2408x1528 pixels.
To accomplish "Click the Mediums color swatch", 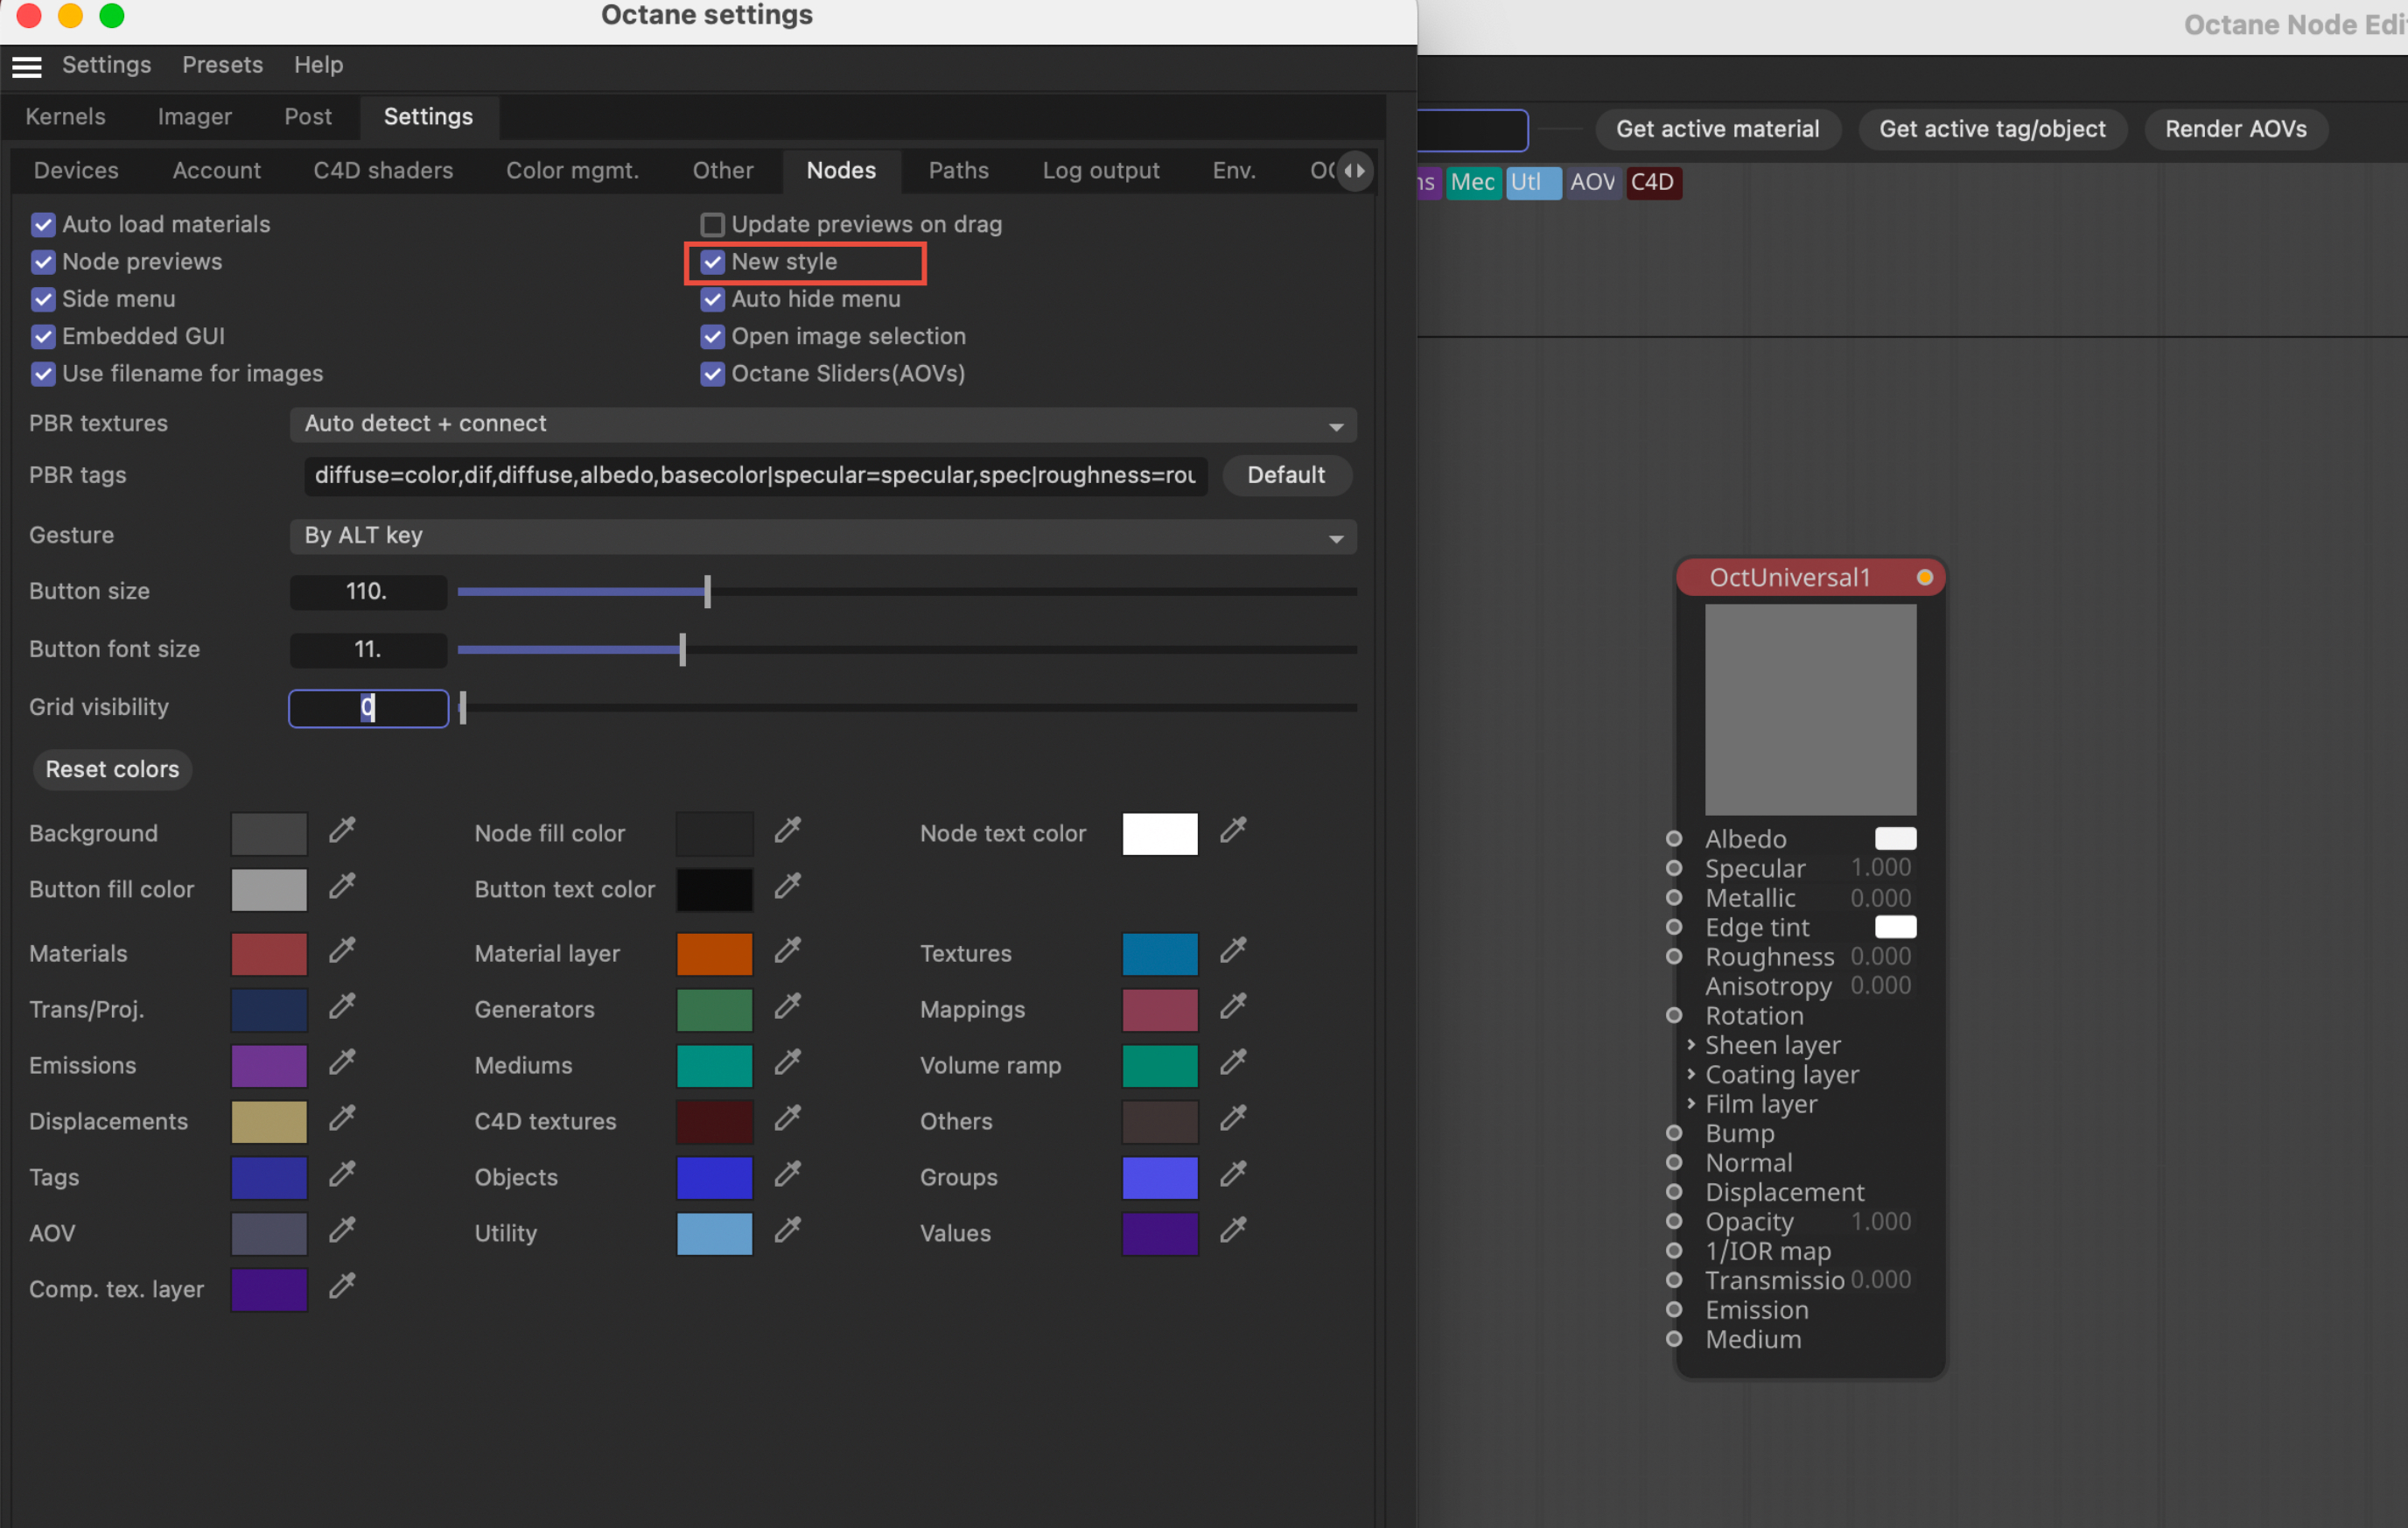I will (714, 1066).
